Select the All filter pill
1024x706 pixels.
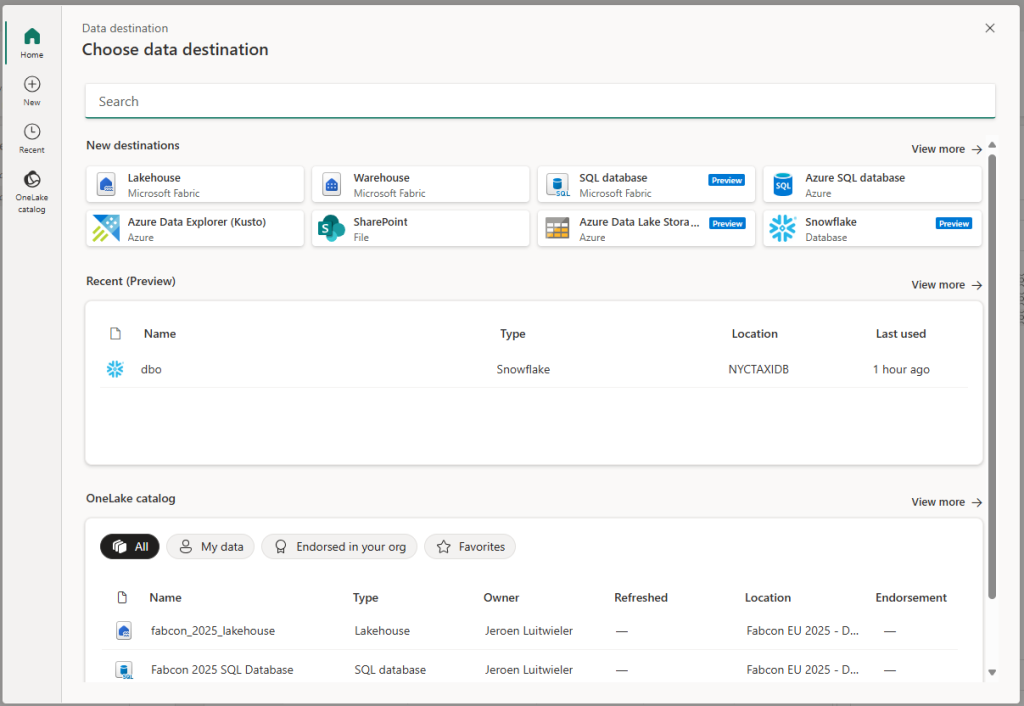point(130,547)
